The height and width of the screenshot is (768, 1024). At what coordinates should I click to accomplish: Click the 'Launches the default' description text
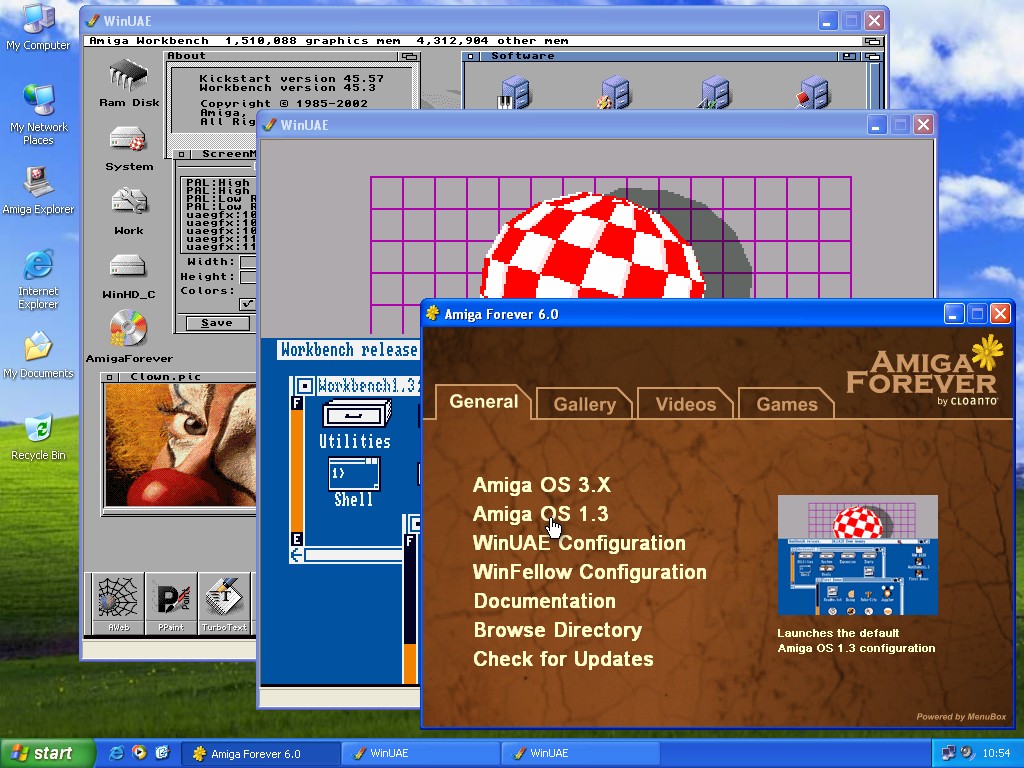(838, 633)
